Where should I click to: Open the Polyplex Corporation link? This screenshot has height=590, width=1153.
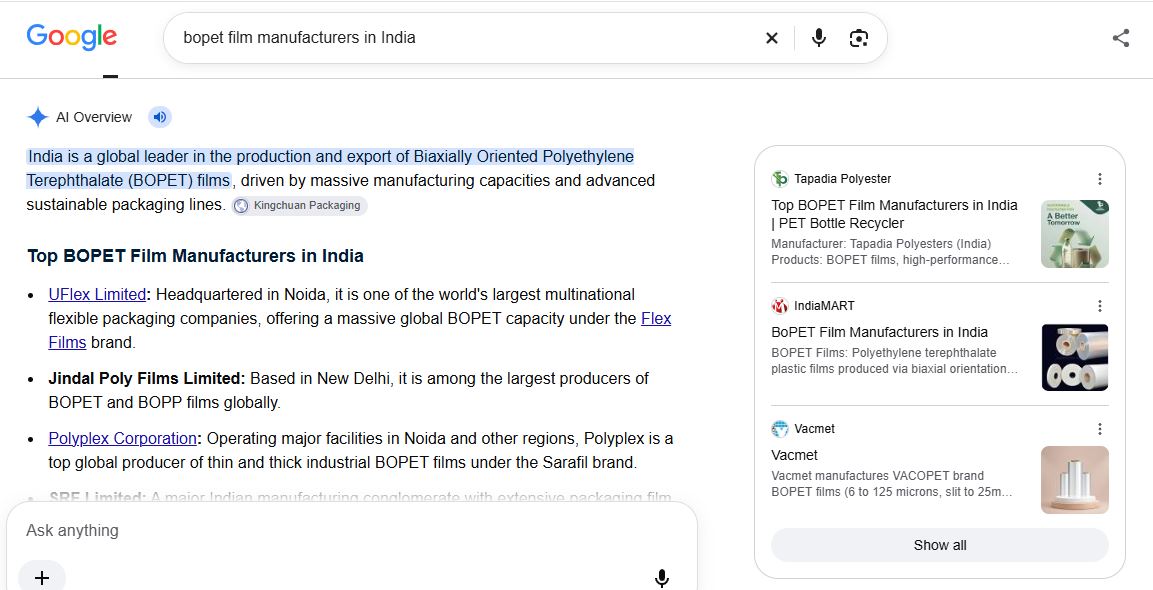click(122, 438)
